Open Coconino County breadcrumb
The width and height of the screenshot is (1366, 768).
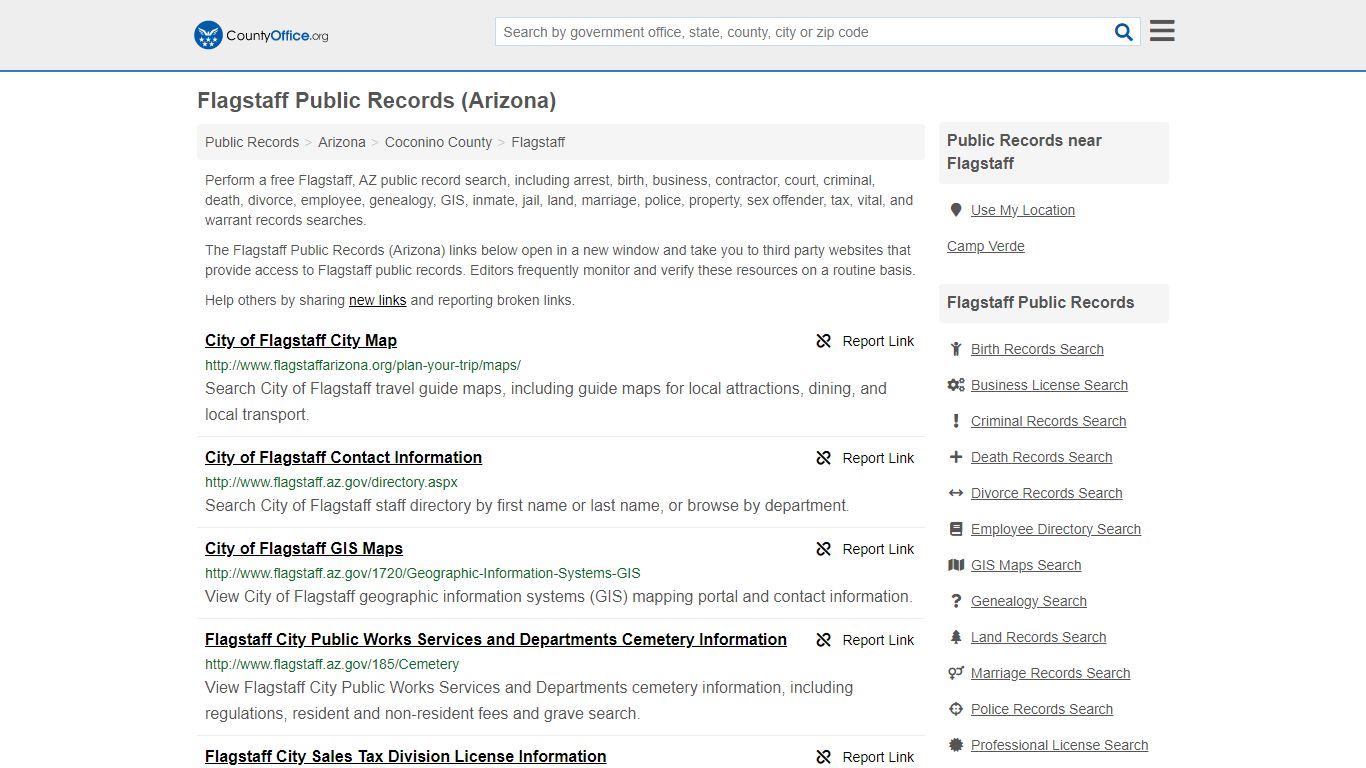[x=438, y=142]
